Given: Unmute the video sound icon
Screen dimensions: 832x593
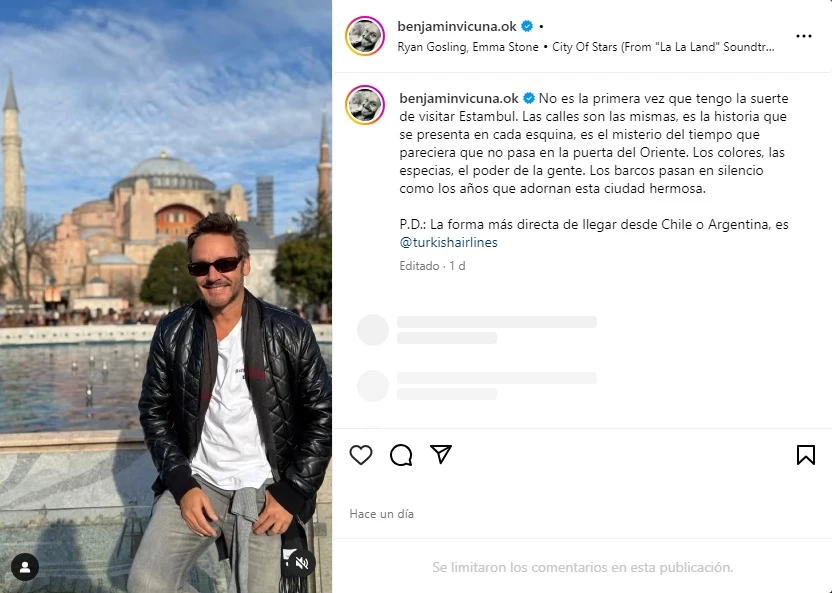Looking at the screenshot, I should (302, 563).
